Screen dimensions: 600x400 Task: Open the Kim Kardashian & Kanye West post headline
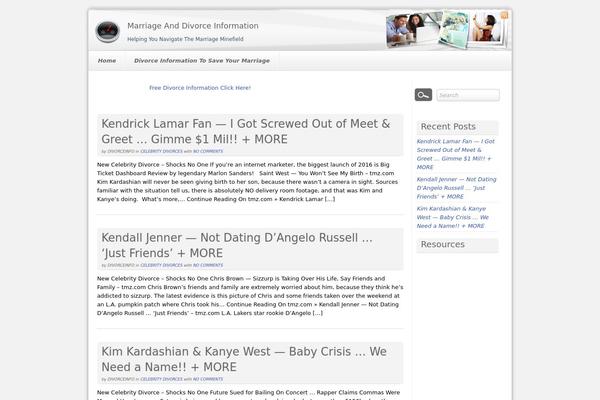click(x=244, y=359)
